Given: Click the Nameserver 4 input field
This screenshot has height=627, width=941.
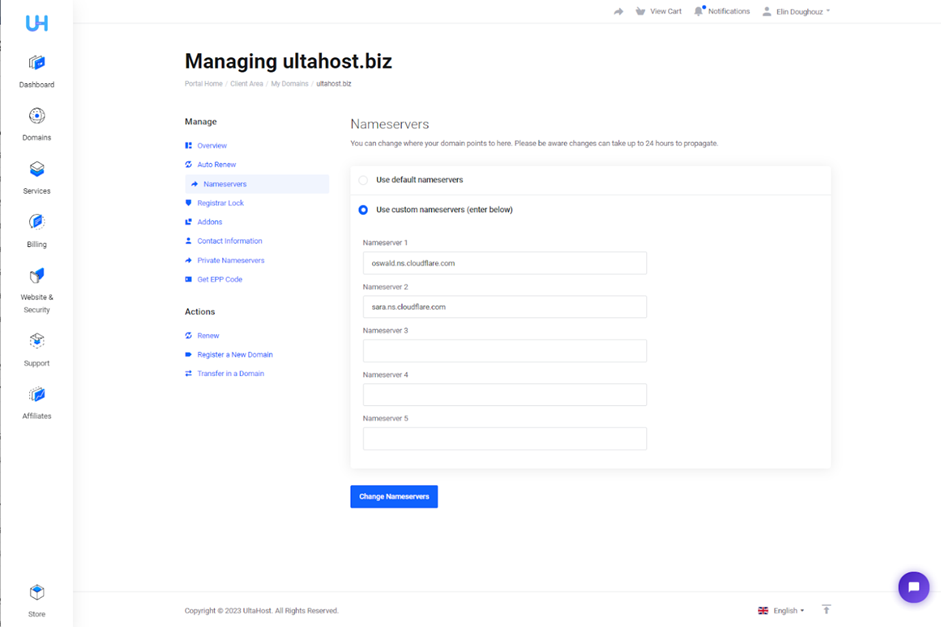Looking at the screenshot, I should tap(505, 395).
